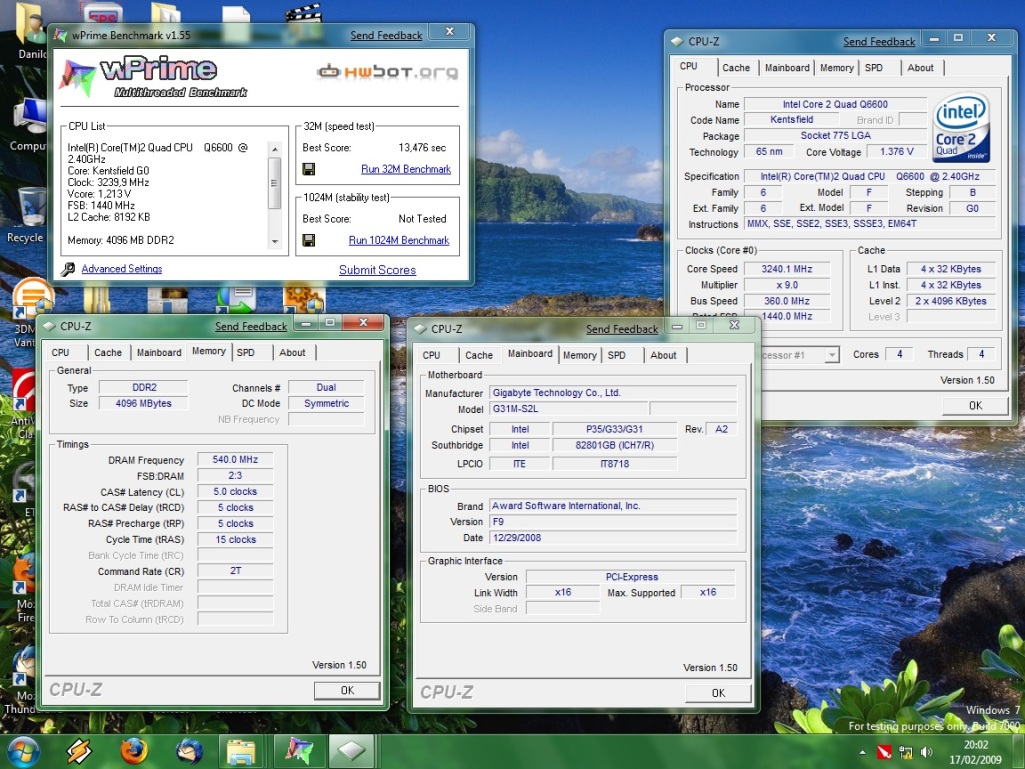Click the taskbar clock 20:02
This screenshot has width=1025, height=769.
(975, 745)
